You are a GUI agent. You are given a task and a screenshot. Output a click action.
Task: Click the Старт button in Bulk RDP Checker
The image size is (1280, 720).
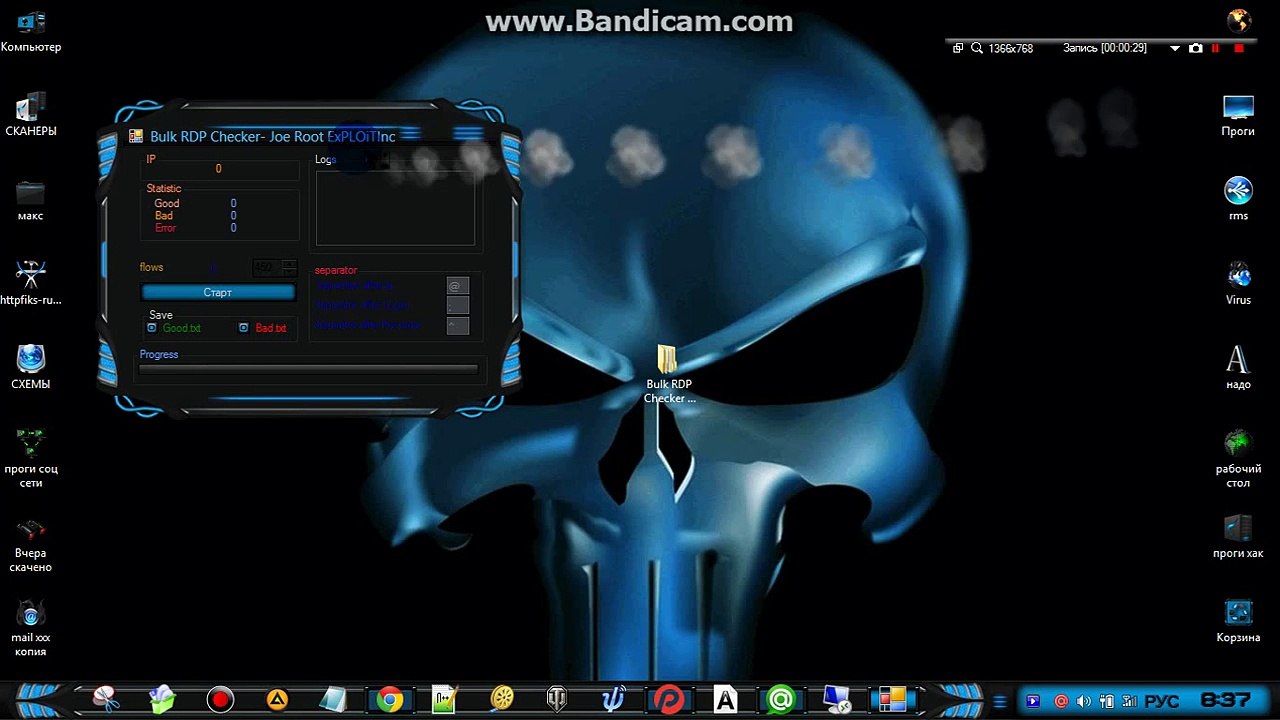218,292
